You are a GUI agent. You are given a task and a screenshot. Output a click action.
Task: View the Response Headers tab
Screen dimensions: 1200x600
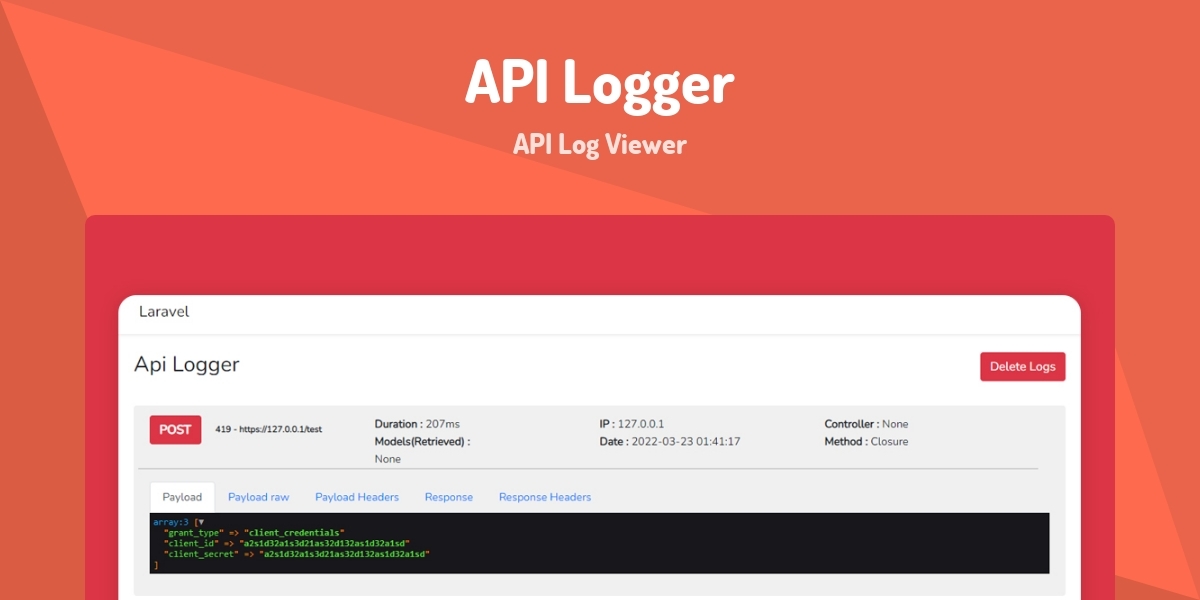tap(545, 496)
